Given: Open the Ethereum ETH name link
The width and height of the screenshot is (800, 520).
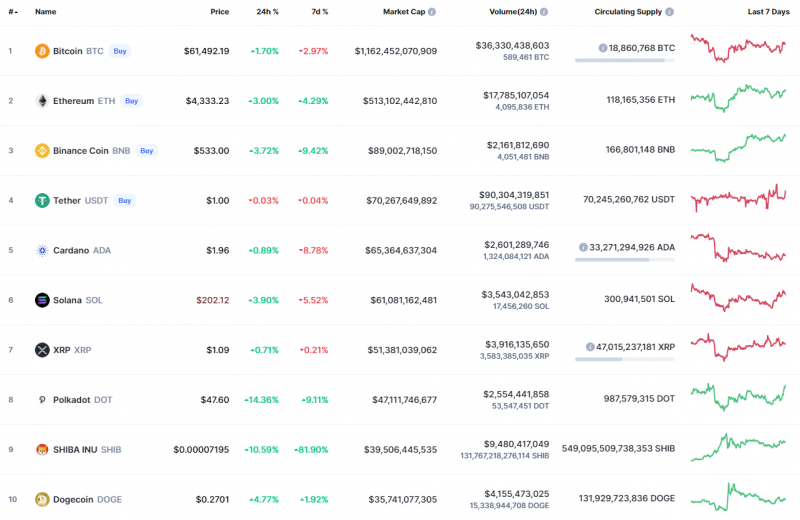Looking at the screenshot, I should (x=84, y=101).
